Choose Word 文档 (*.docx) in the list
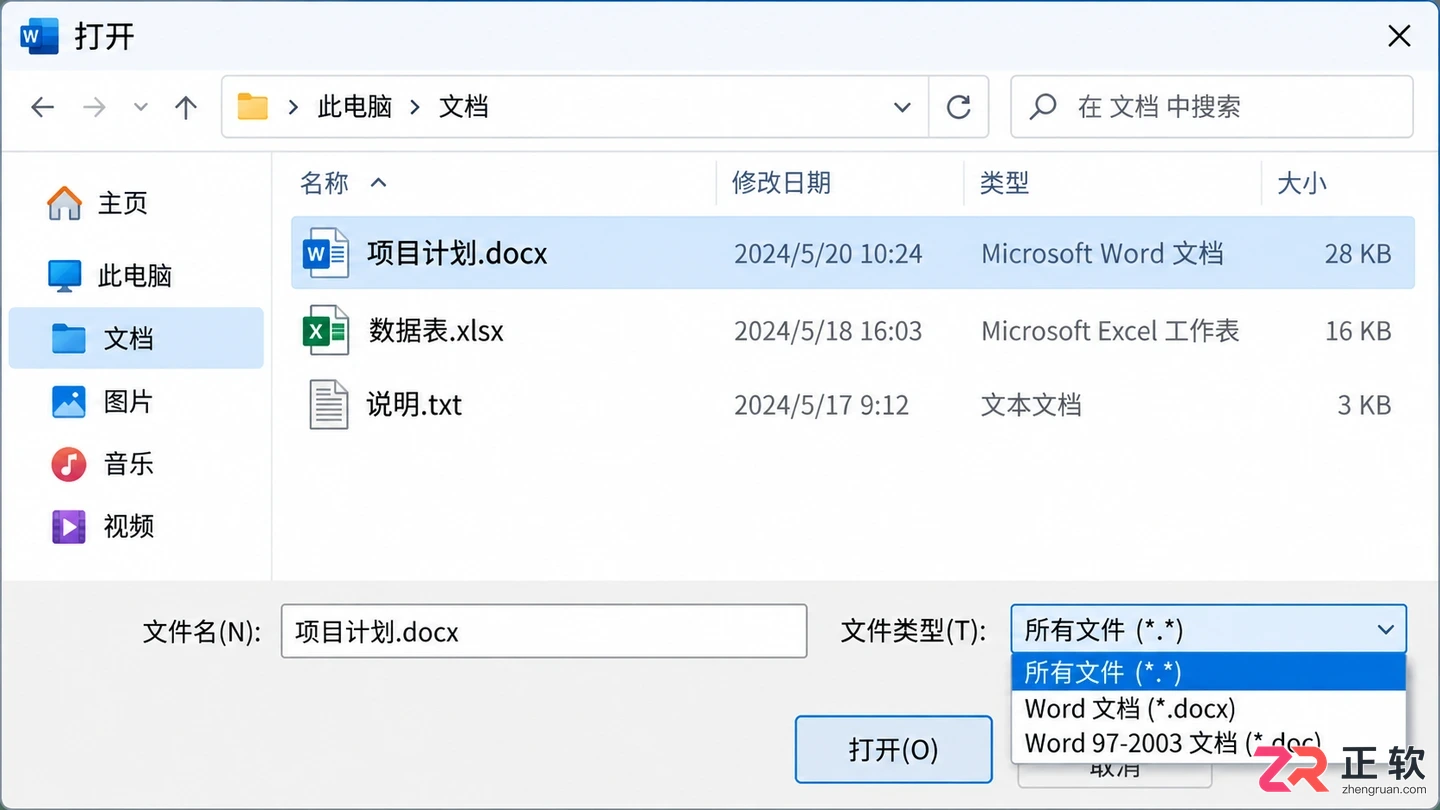The height and width of the screenshot is (810, 1440). tap(1208, 708)
